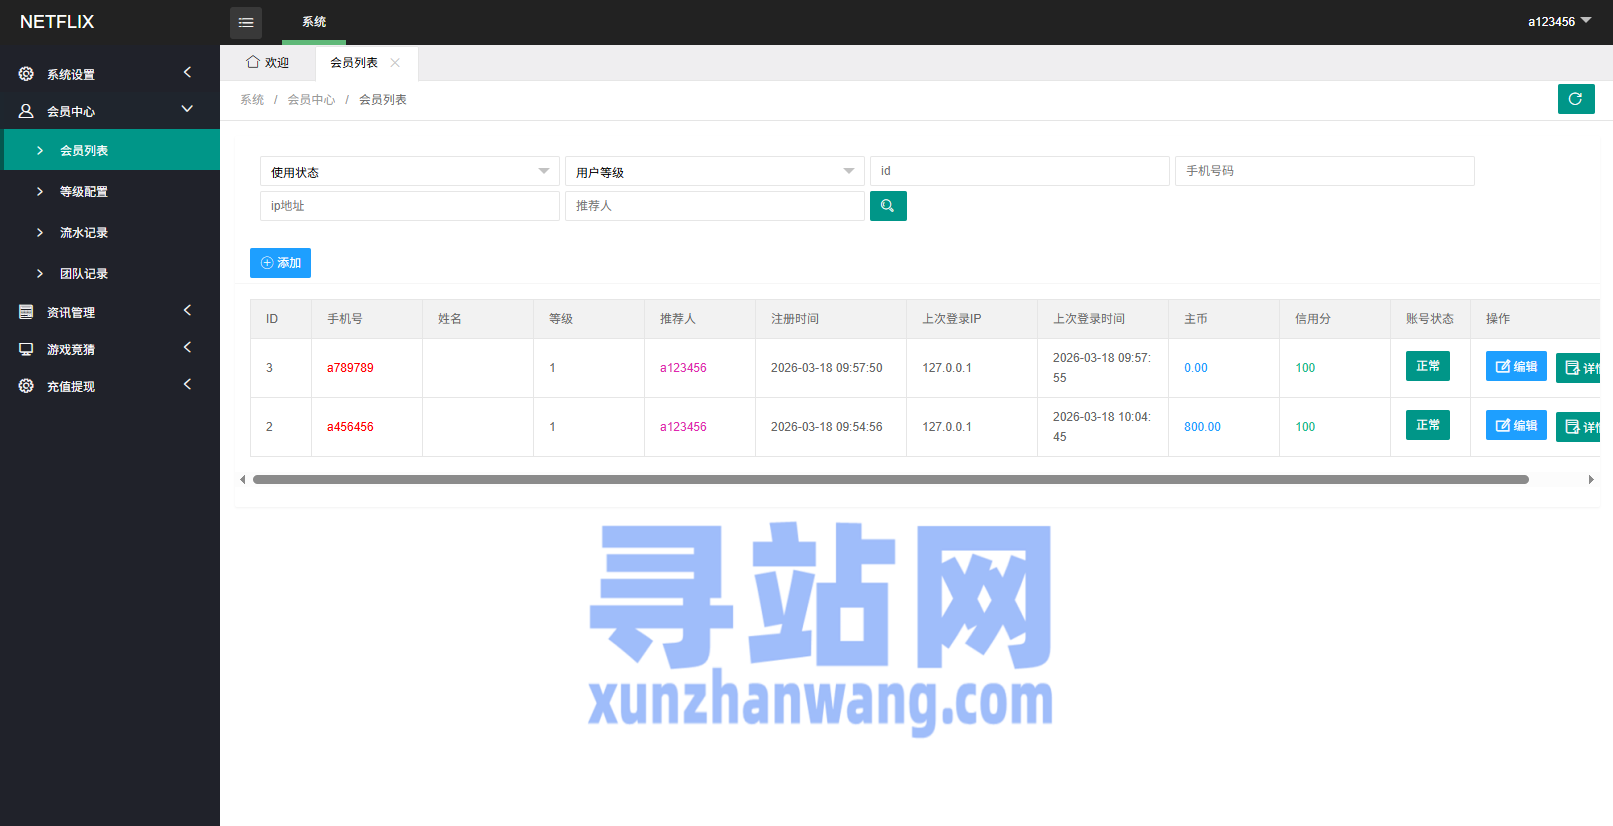
Task: Click the hamburger menu toggle icon
Action: tap(246, 22)
